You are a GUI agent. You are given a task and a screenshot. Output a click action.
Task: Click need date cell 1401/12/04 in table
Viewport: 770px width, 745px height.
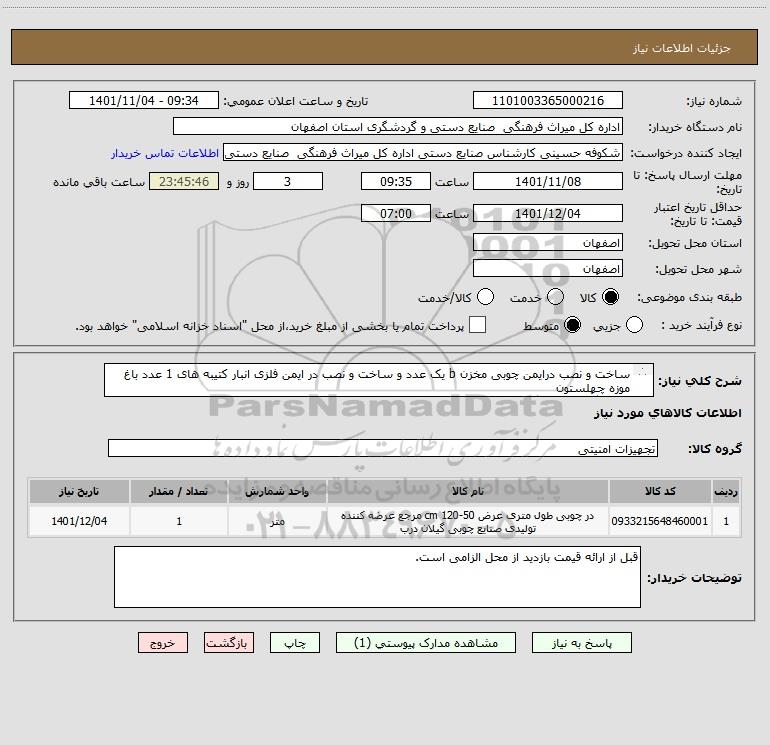pos(79,521)
